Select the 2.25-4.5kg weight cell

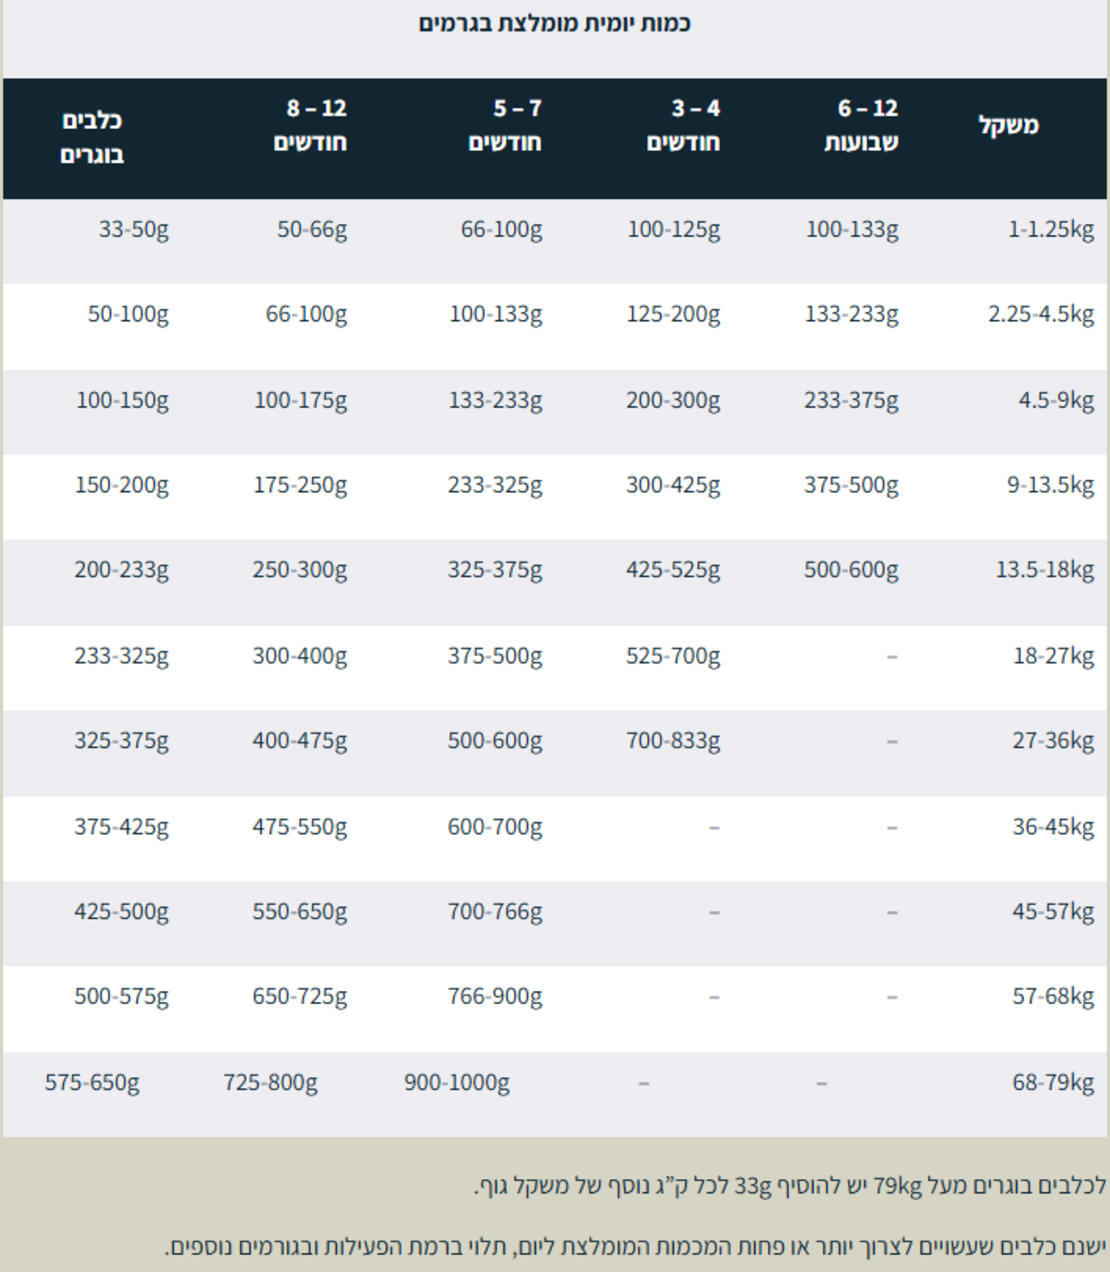[x=1041, y=315]
